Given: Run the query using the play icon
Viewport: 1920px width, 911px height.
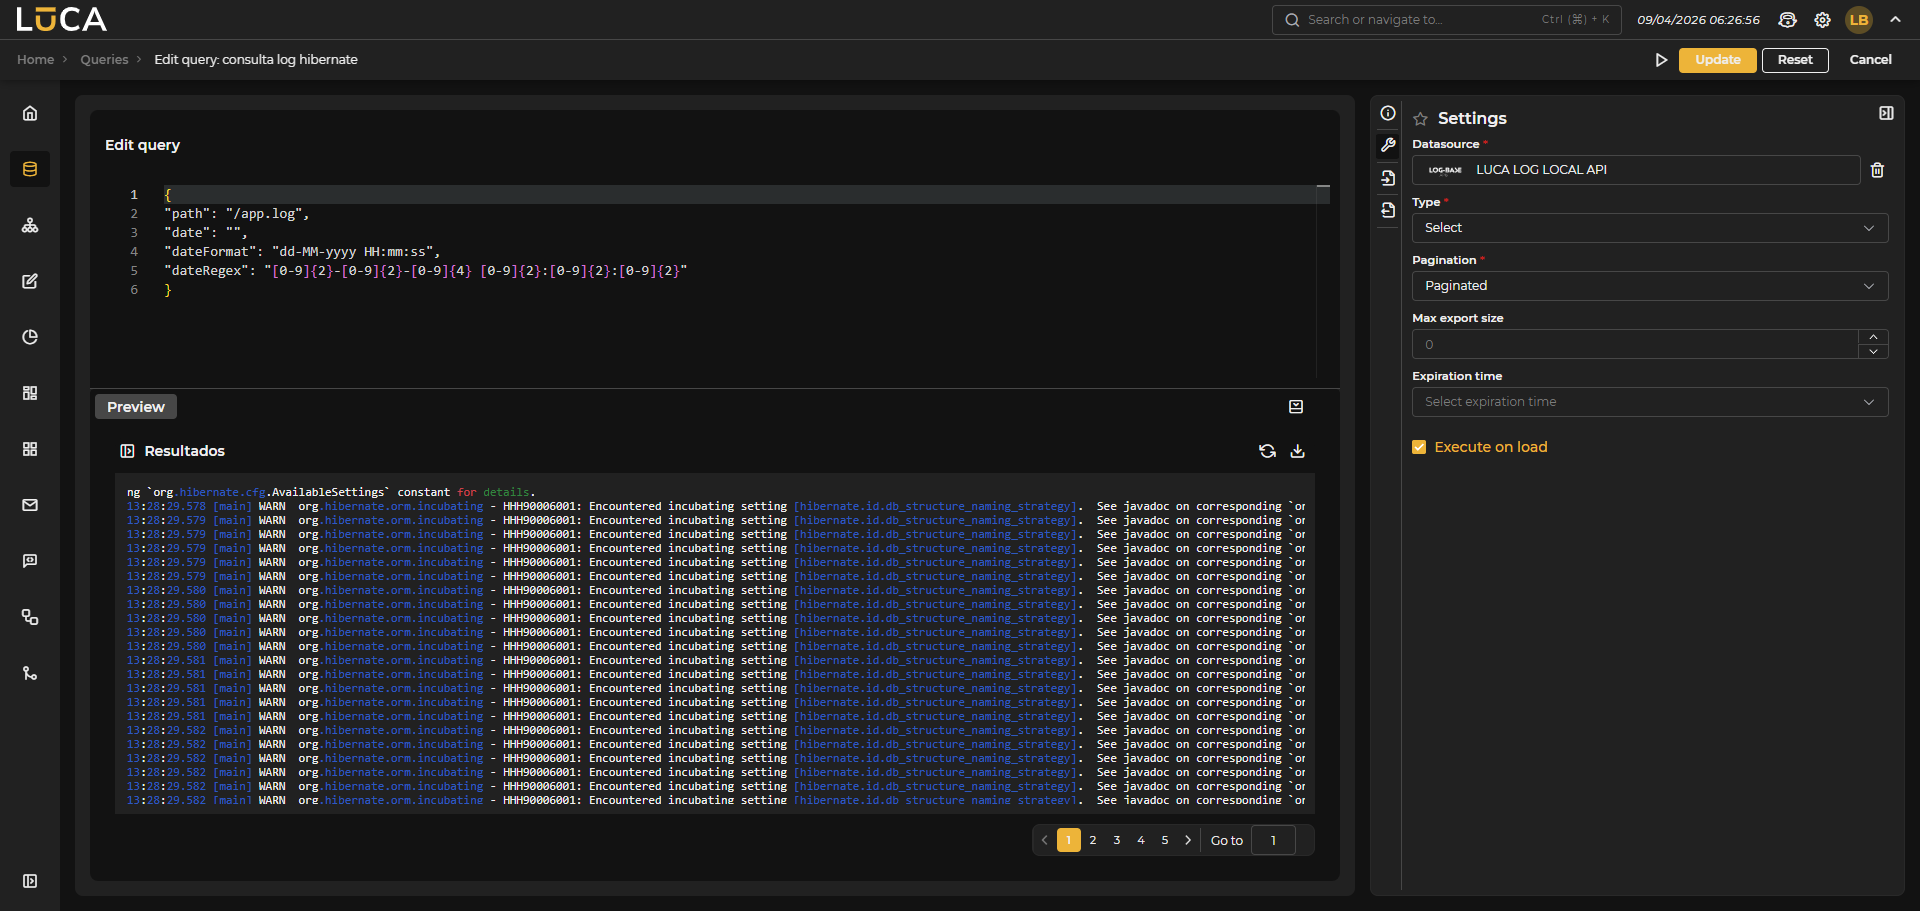Looking at the screenshot, I should coord(1661,60).
